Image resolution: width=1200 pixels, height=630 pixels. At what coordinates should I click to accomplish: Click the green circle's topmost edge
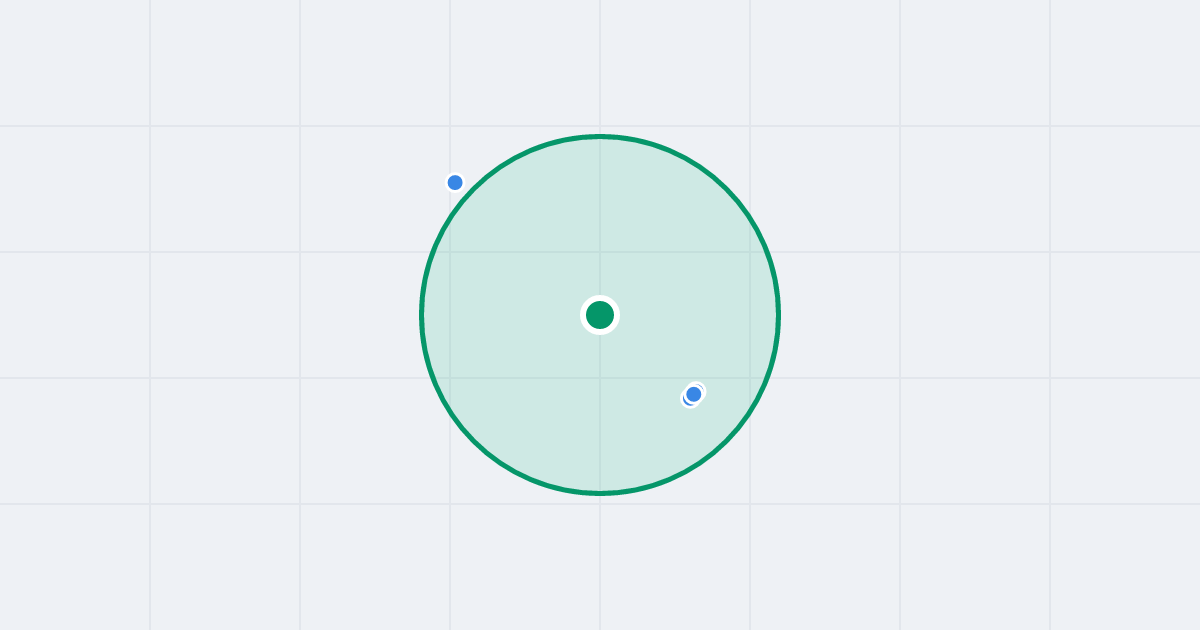tap(600, 136)
